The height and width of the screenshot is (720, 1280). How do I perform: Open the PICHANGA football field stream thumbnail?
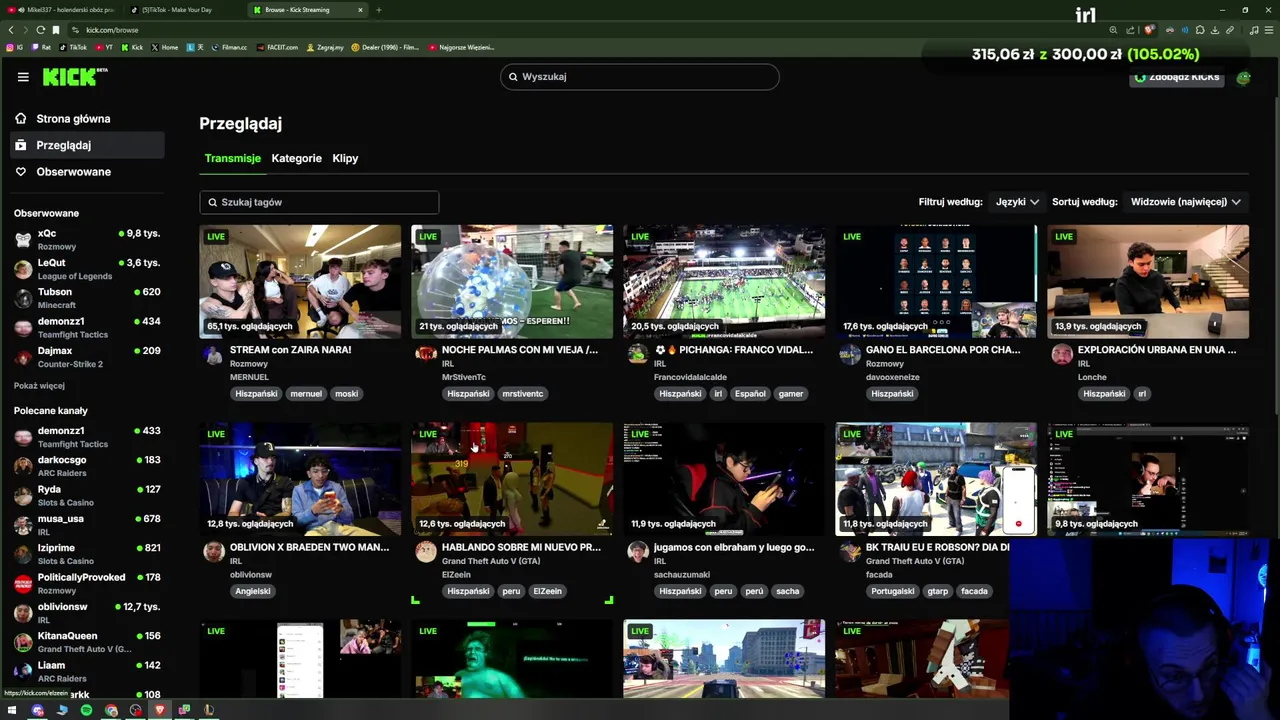tap(724, 282)
